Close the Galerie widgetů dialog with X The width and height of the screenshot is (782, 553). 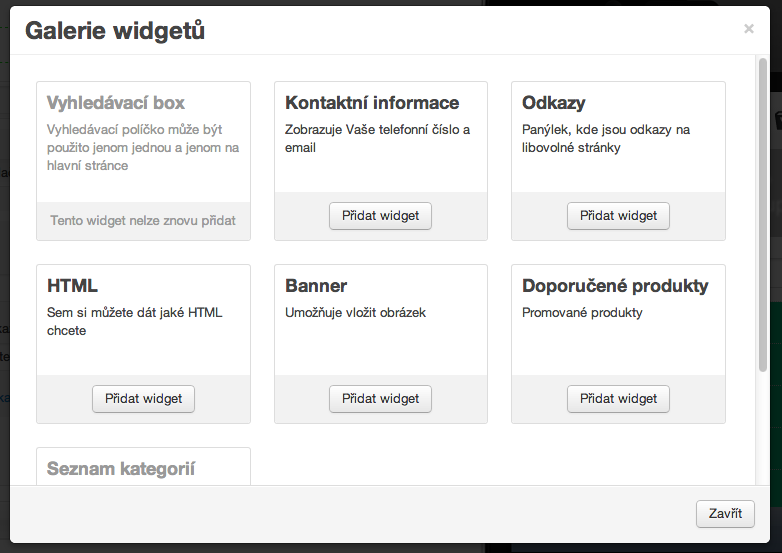[749, 29]
